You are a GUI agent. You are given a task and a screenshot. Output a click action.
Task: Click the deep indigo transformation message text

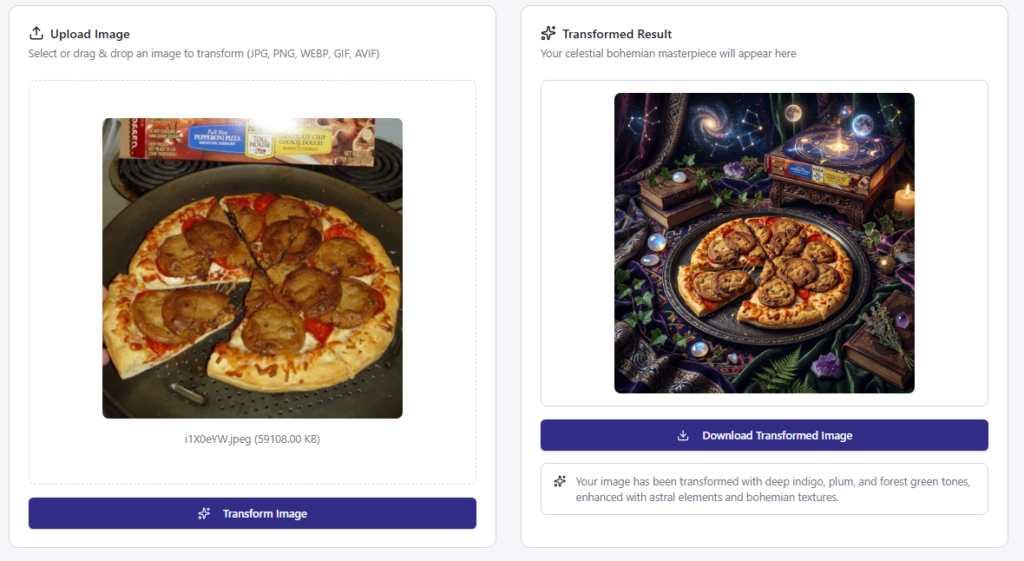[x=772, y=489]
